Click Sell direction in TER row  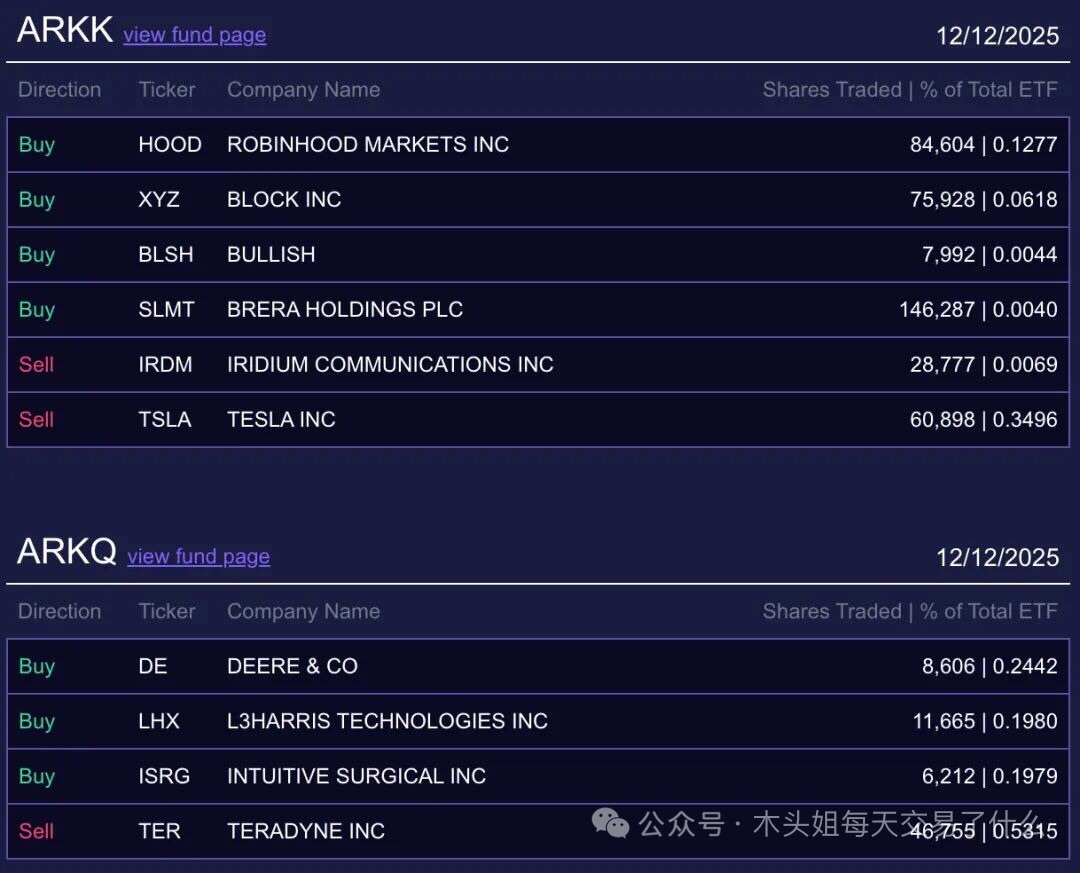[x=37, y=831]
